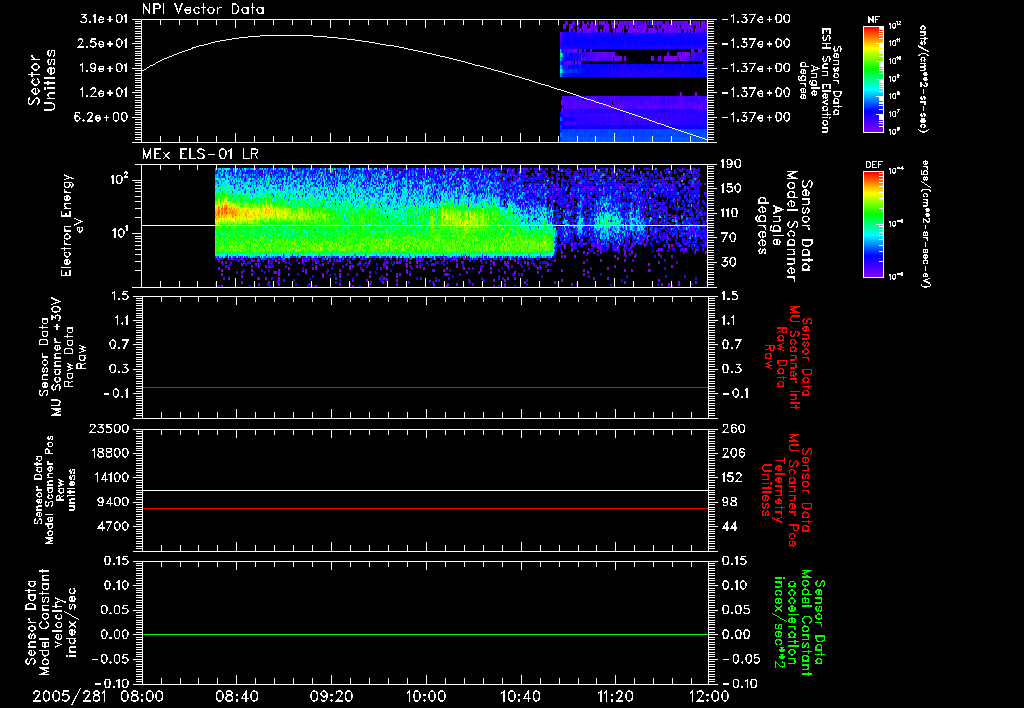The height and width of the screenshot is (708, 1024).
Task: Click the '10:00' time axis label
Action: coord(425,697)
